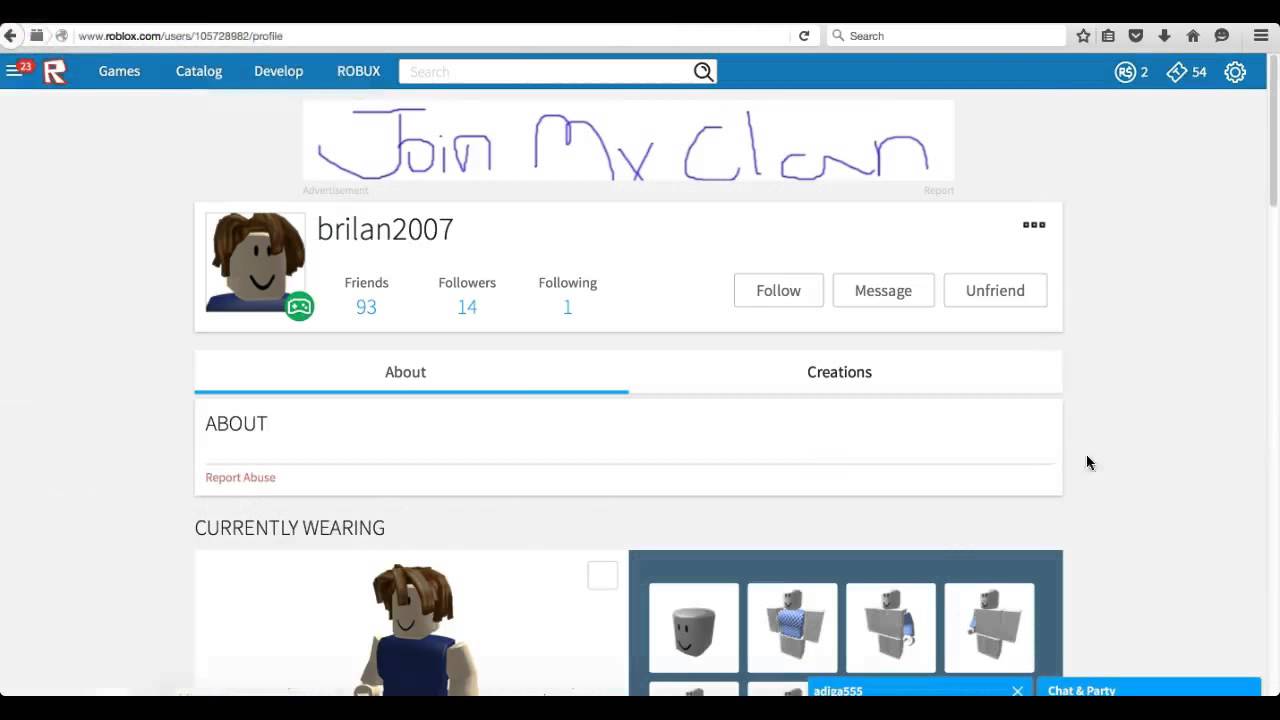Viewport: 1280px width, 720px height.
Task: Click the ad Report link
Action: tap(938, 190)
